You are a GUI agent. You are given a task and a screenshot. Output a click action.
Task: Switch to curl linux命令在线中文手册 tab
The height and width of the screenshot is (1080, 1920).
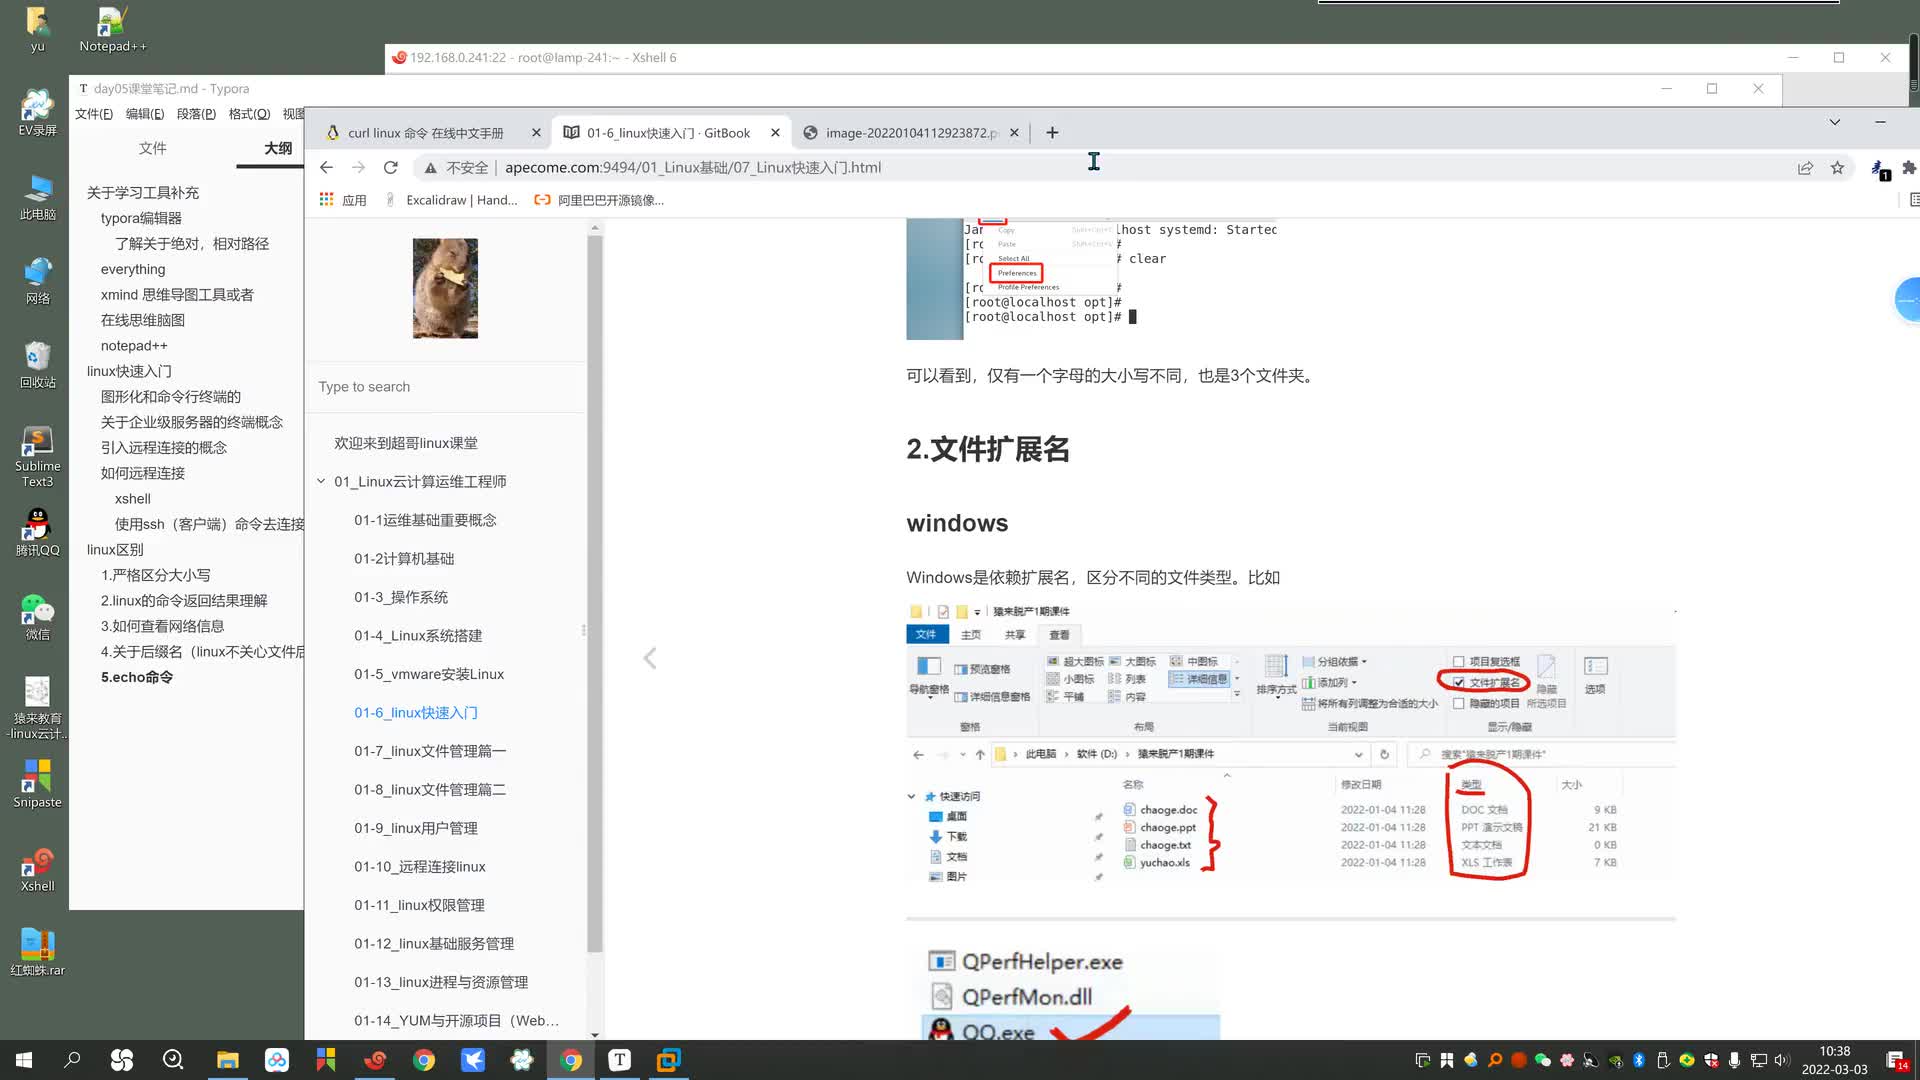tap(430, 132)
